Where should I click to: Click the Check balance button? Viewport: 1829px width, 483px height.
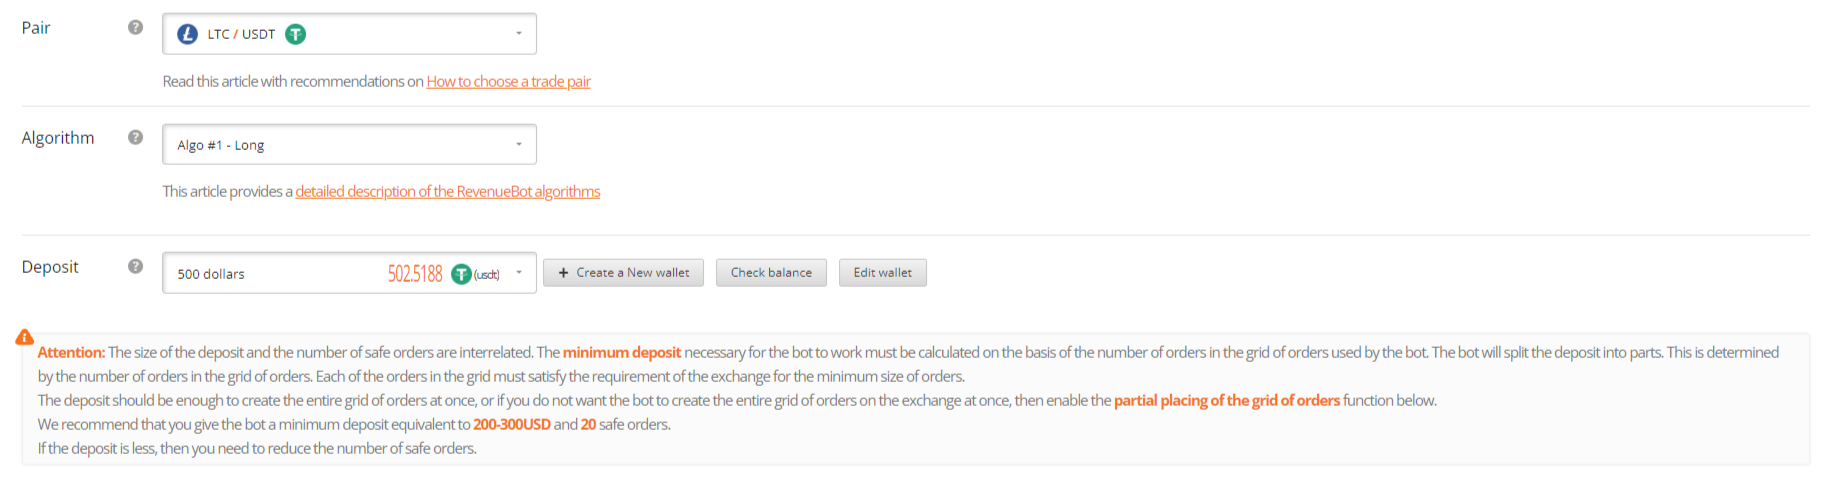(x=771, y=273)
